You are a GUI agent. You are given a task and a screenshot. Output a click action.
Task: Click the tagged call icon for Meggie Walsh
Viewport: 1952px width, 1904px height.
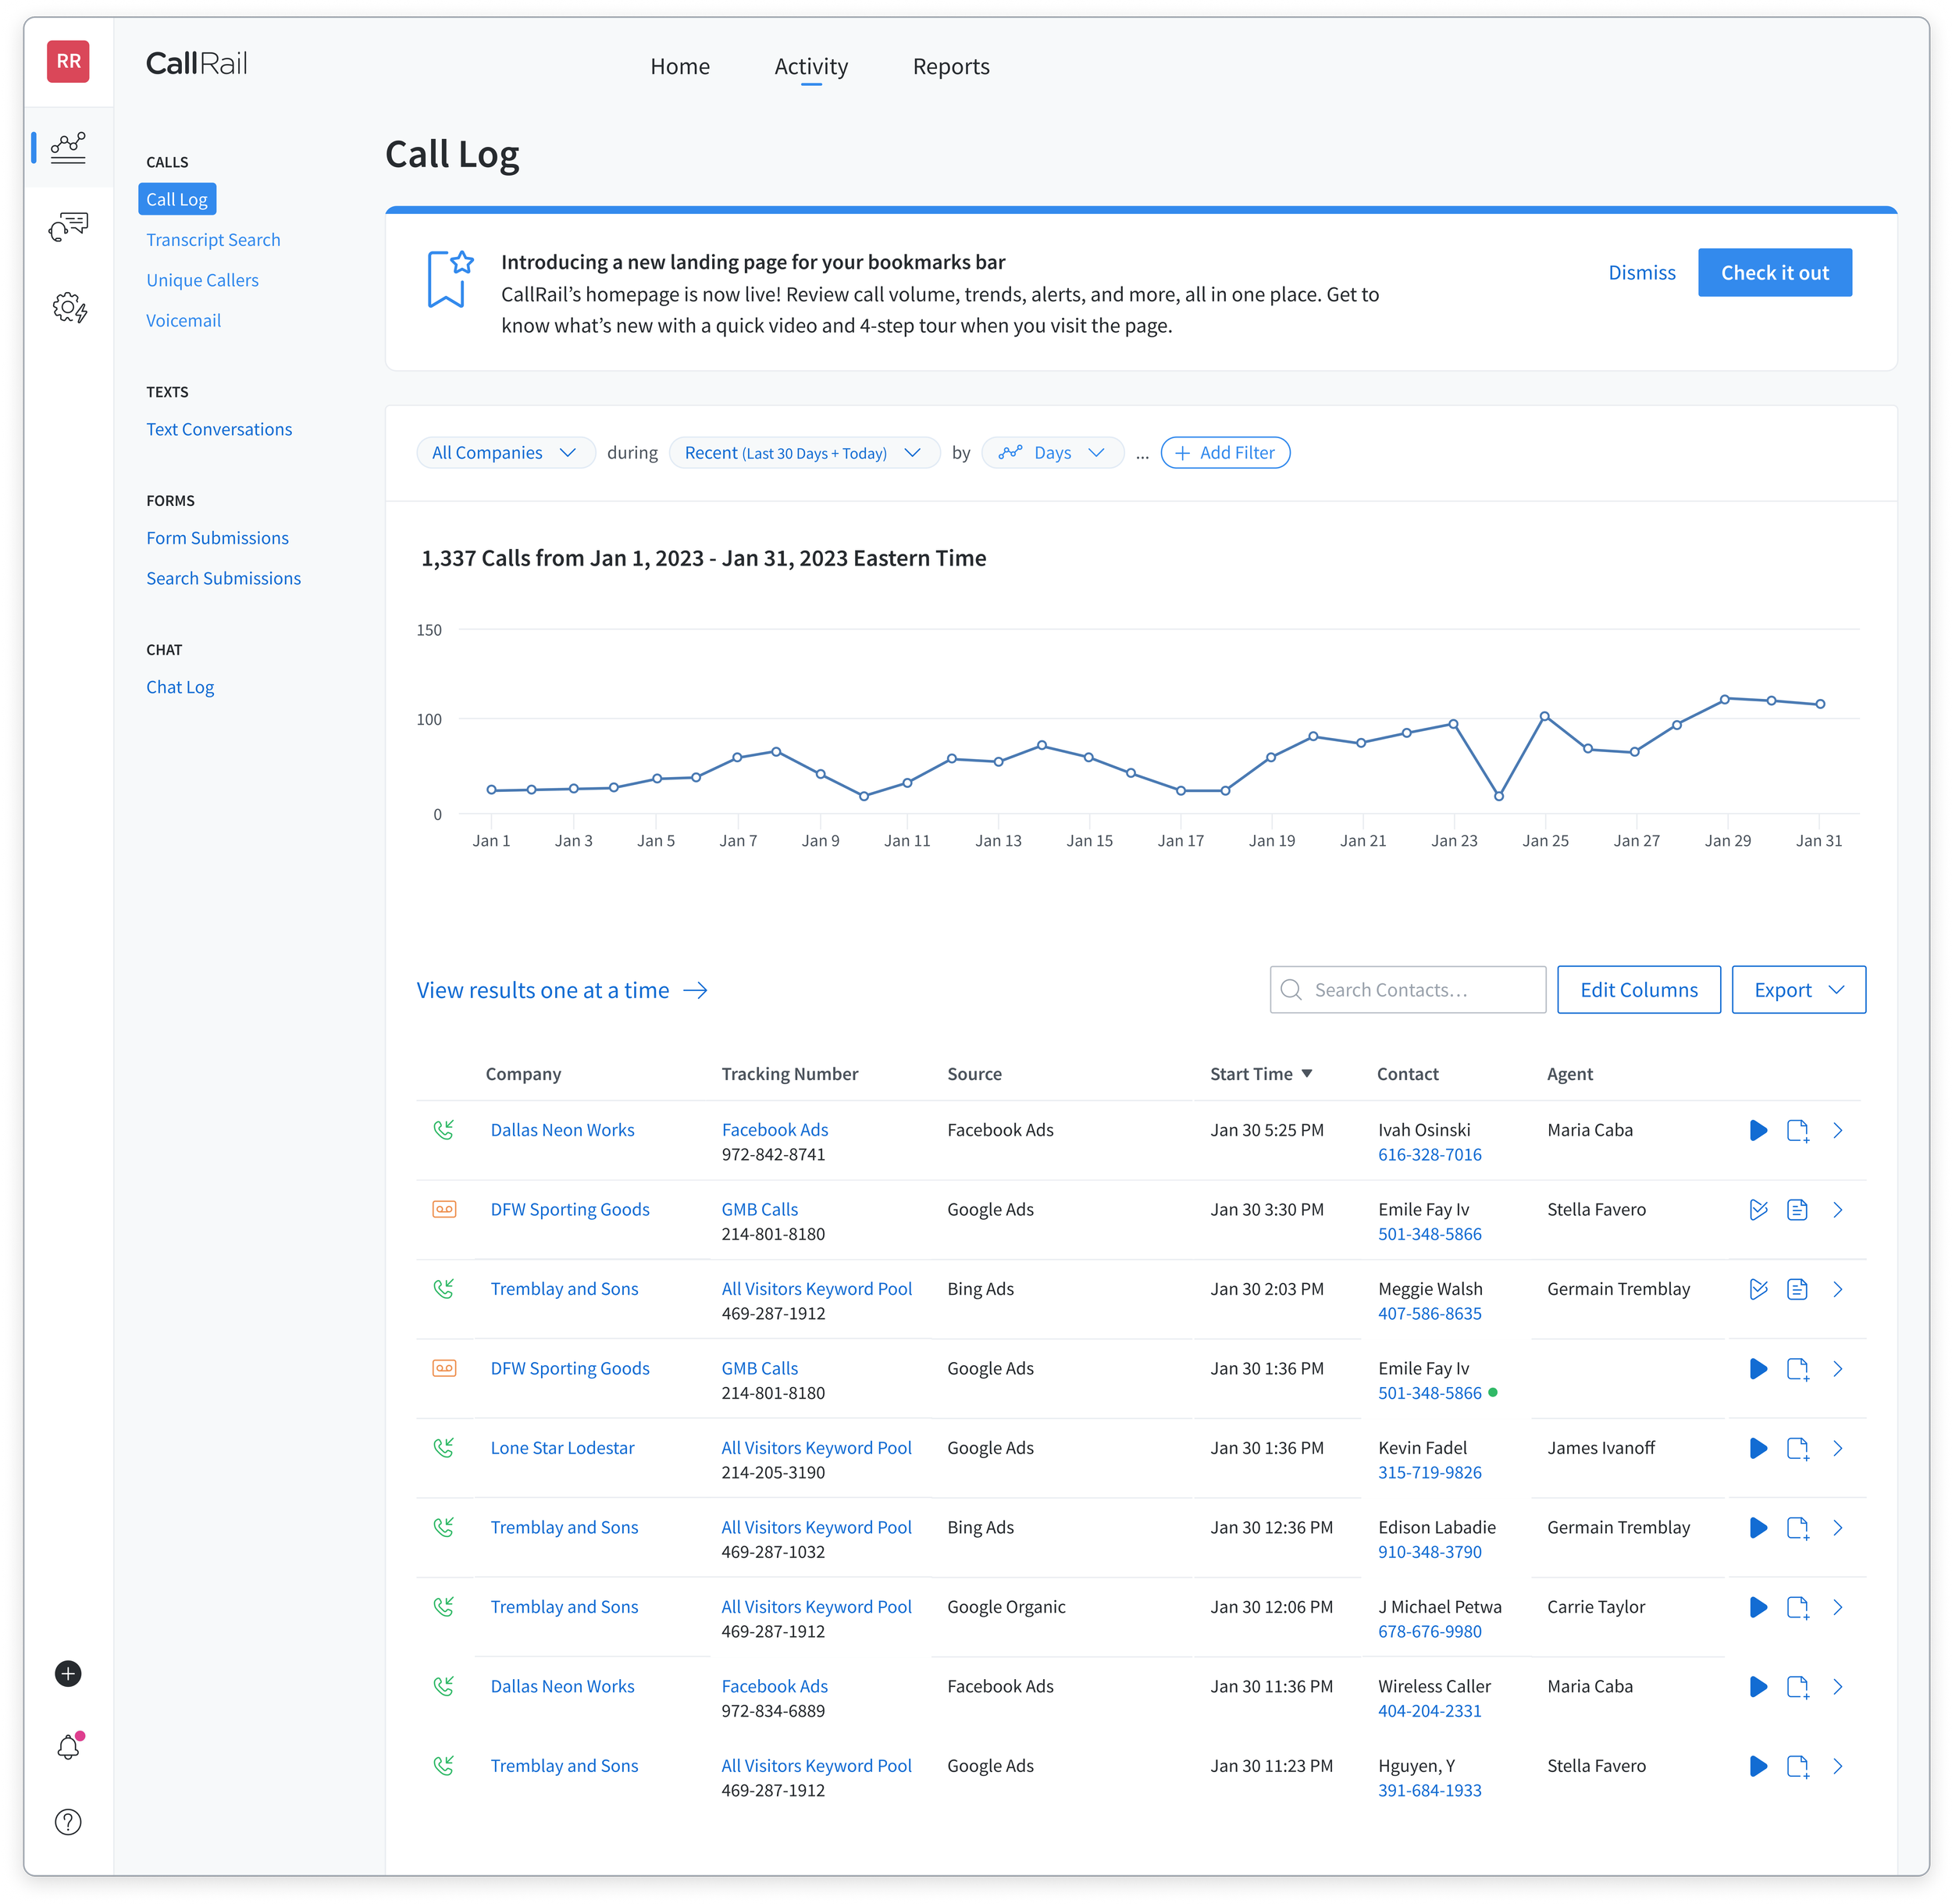[x=1758, y=1289]
